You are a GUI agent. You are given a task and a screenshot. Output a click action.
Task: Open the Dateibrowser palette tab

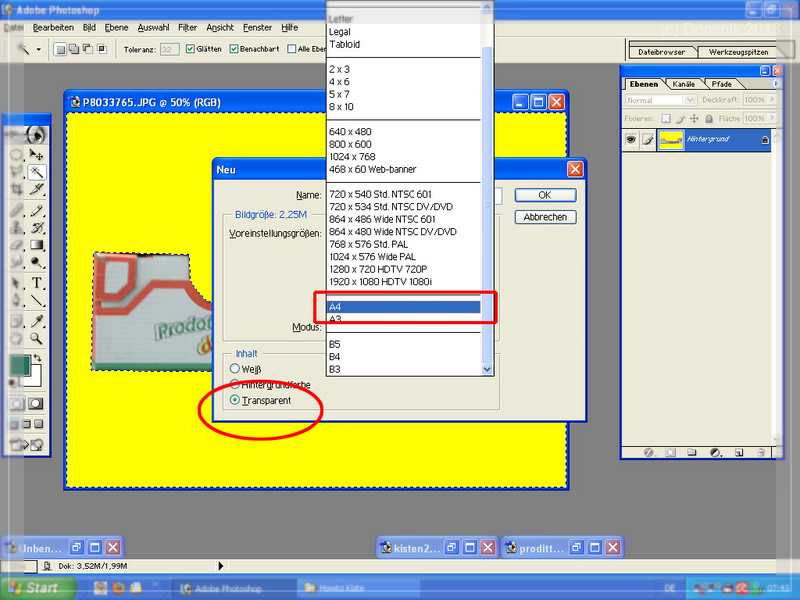click(x=661, y=52)
